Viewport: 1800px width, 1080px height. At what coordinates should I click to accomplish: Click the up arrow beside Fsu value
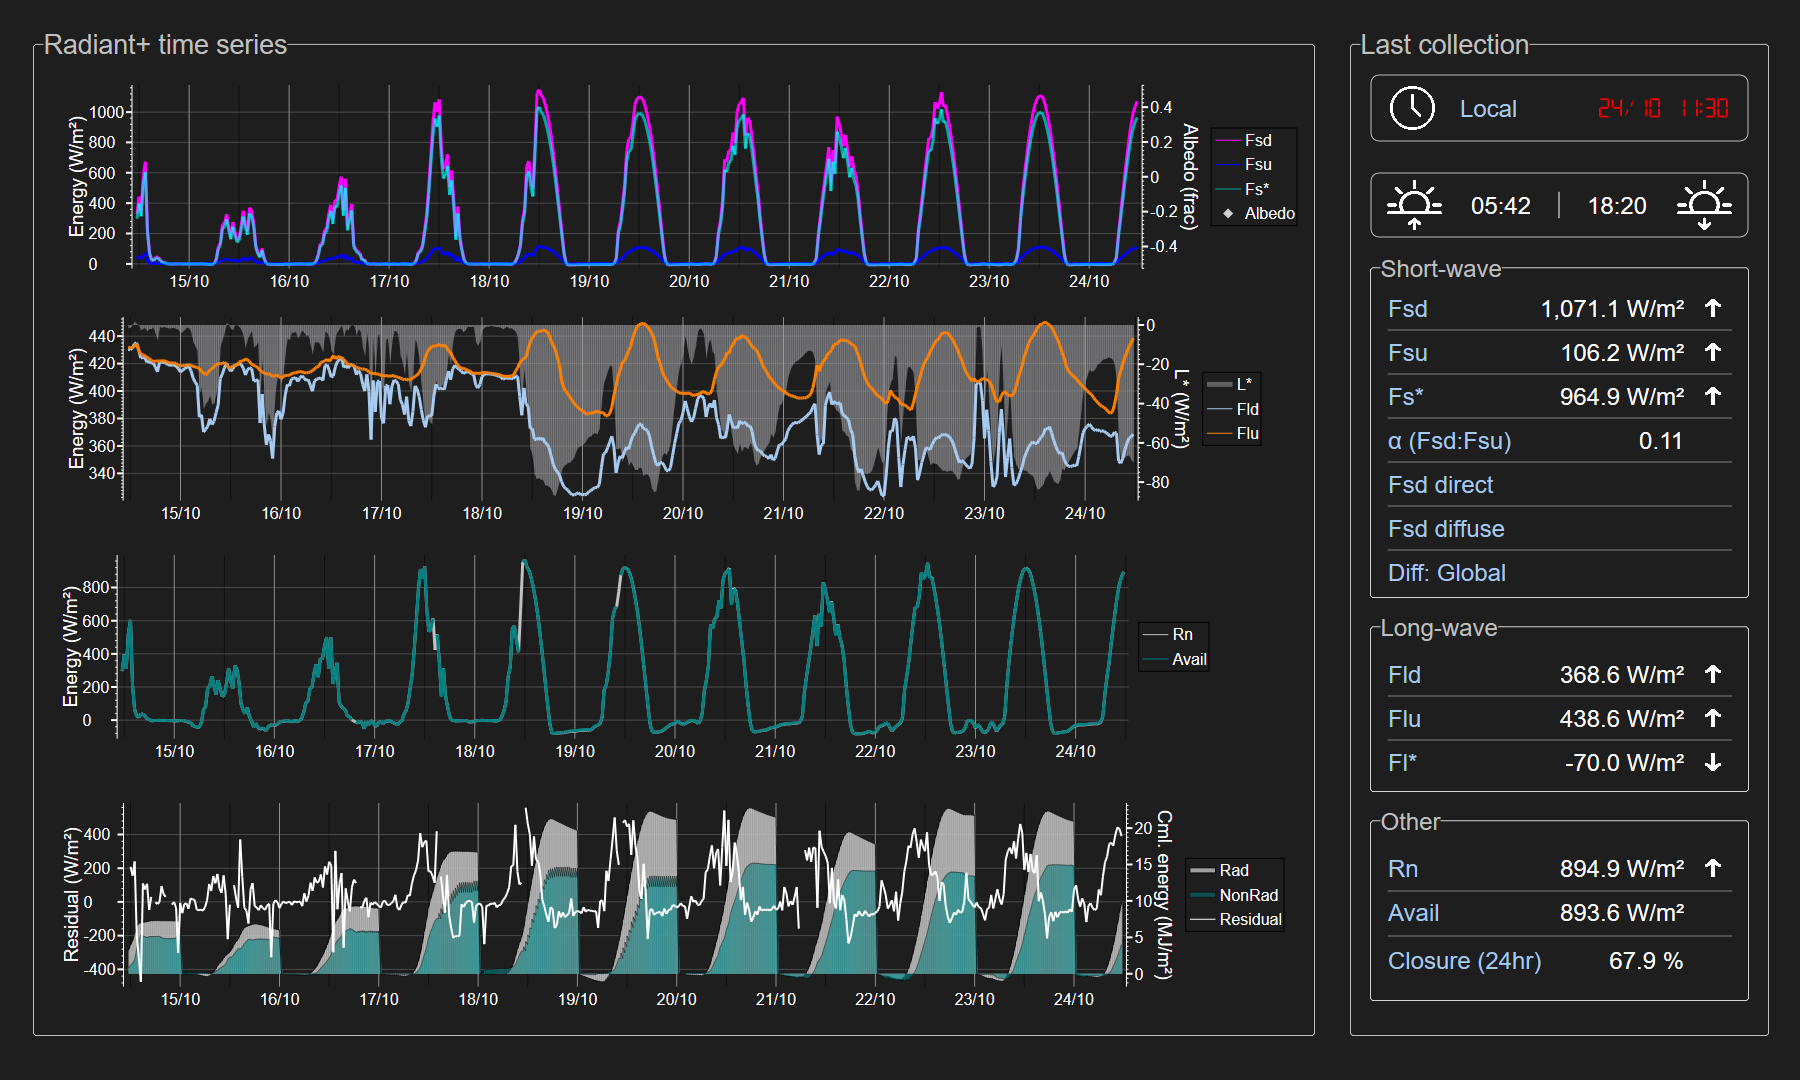tap(1713, 352)
